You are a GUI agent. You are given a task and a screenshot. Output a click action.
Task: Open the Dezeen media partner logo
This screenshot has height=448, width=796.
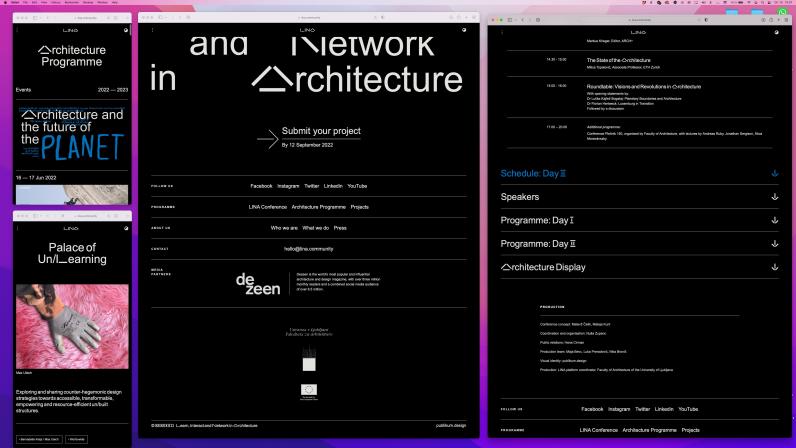258,284
